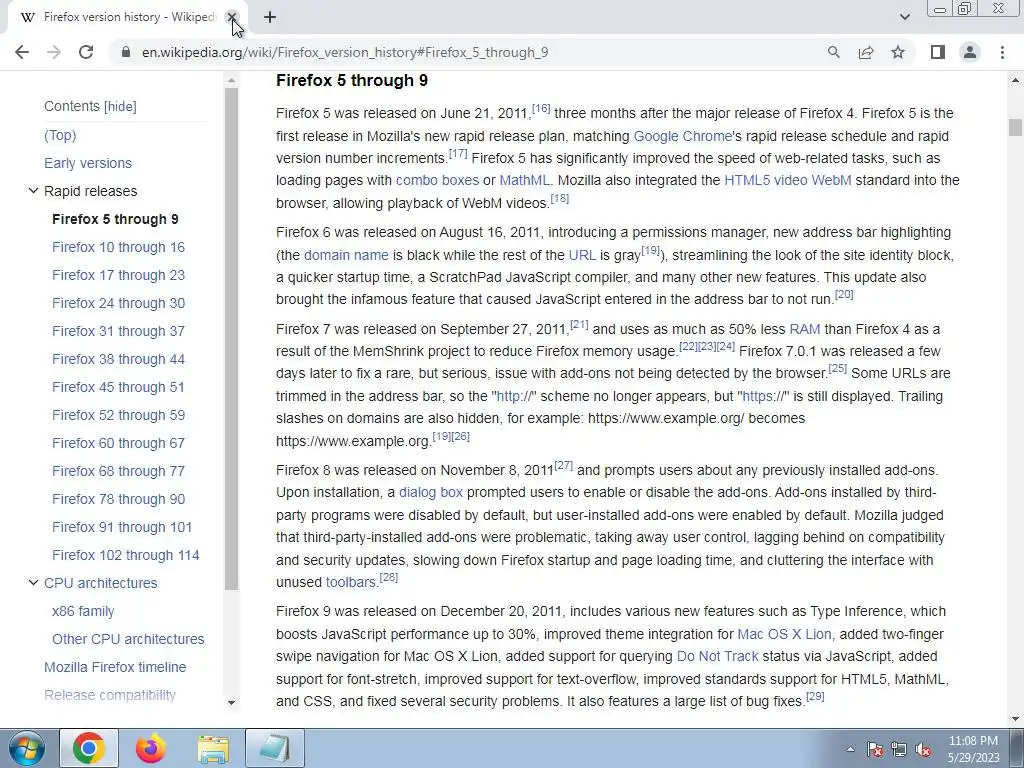This screenshot has width=1024, height=768.
Task: Jump to Firefox 38 through 44 section
Action: 118,359
